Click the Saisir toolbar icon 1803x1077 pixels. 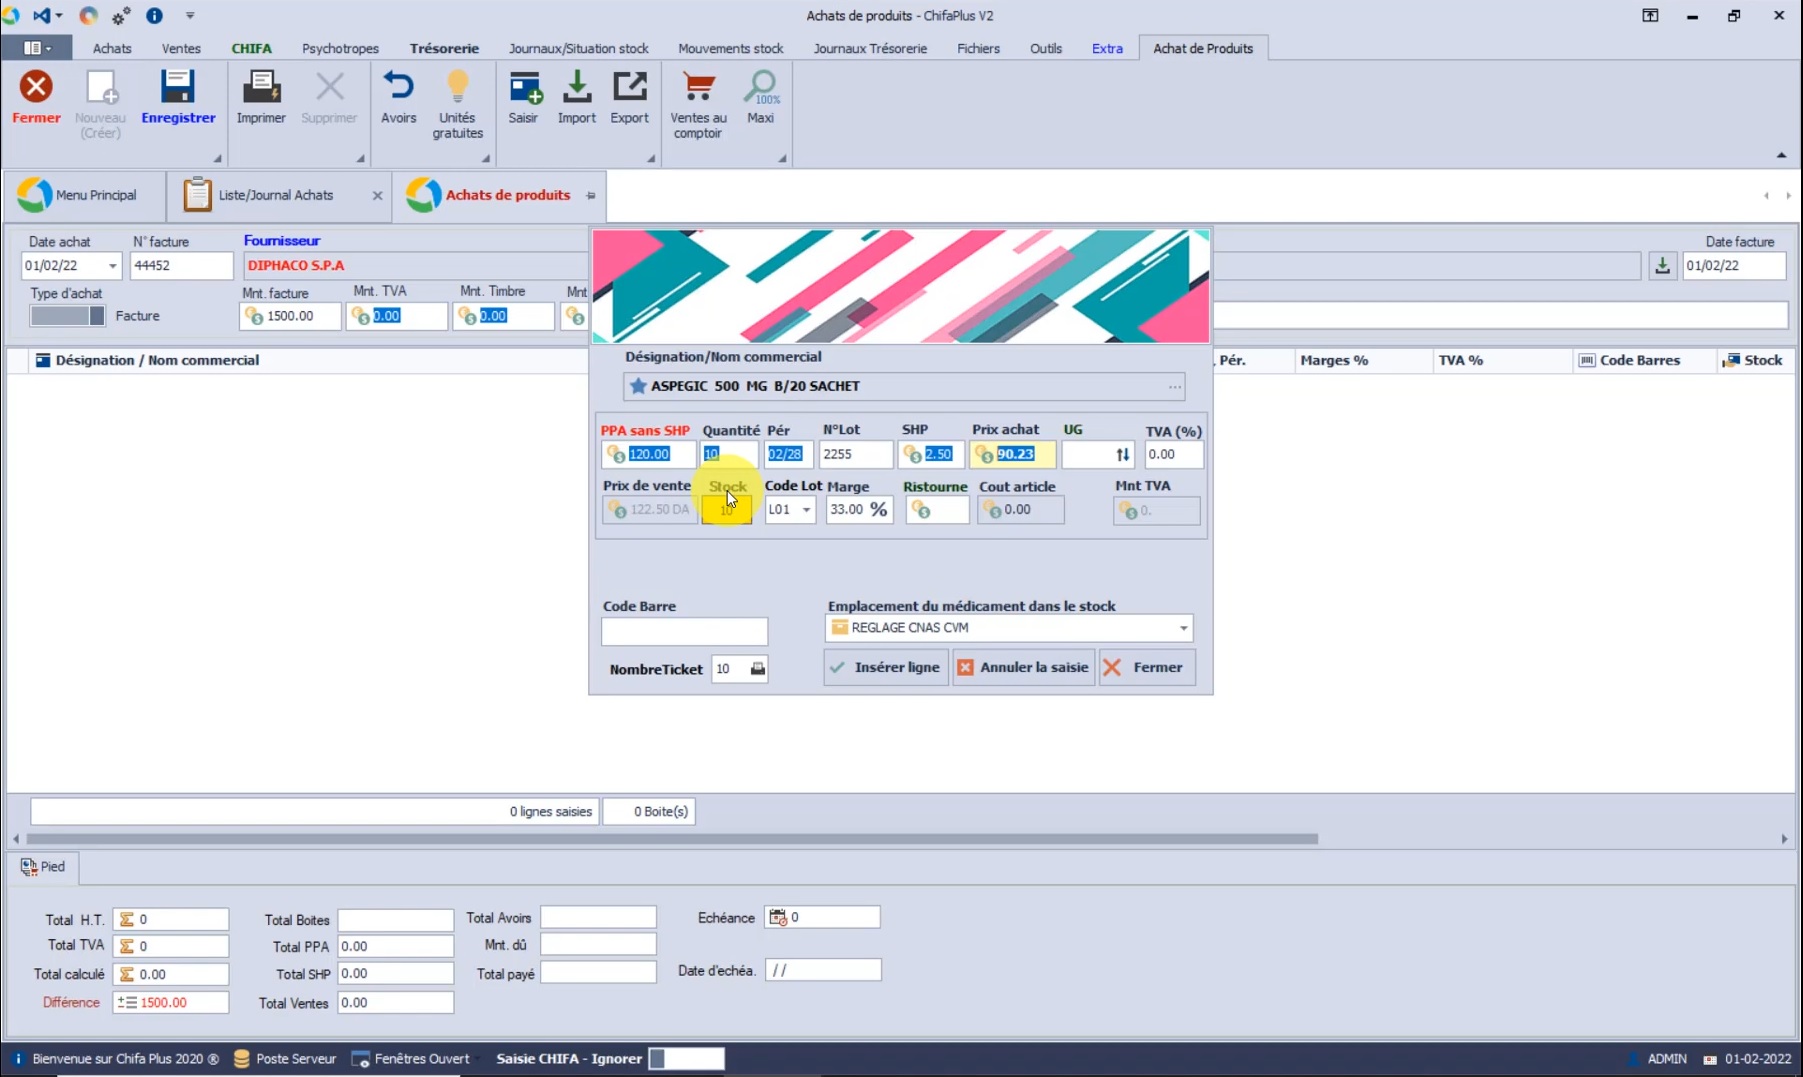pos(523,89)
